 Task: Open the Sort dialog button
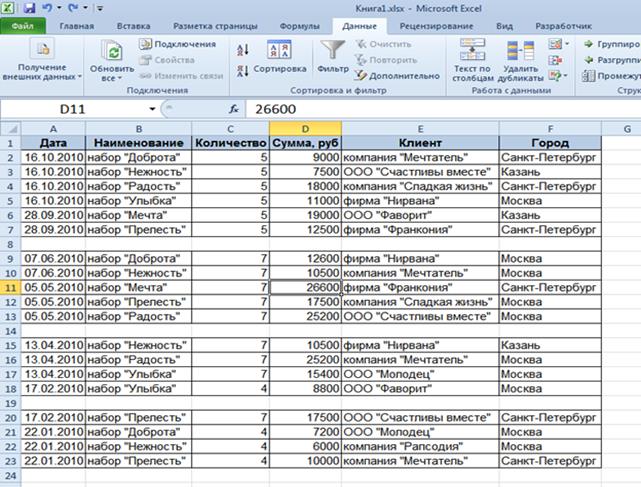point(279,57)
